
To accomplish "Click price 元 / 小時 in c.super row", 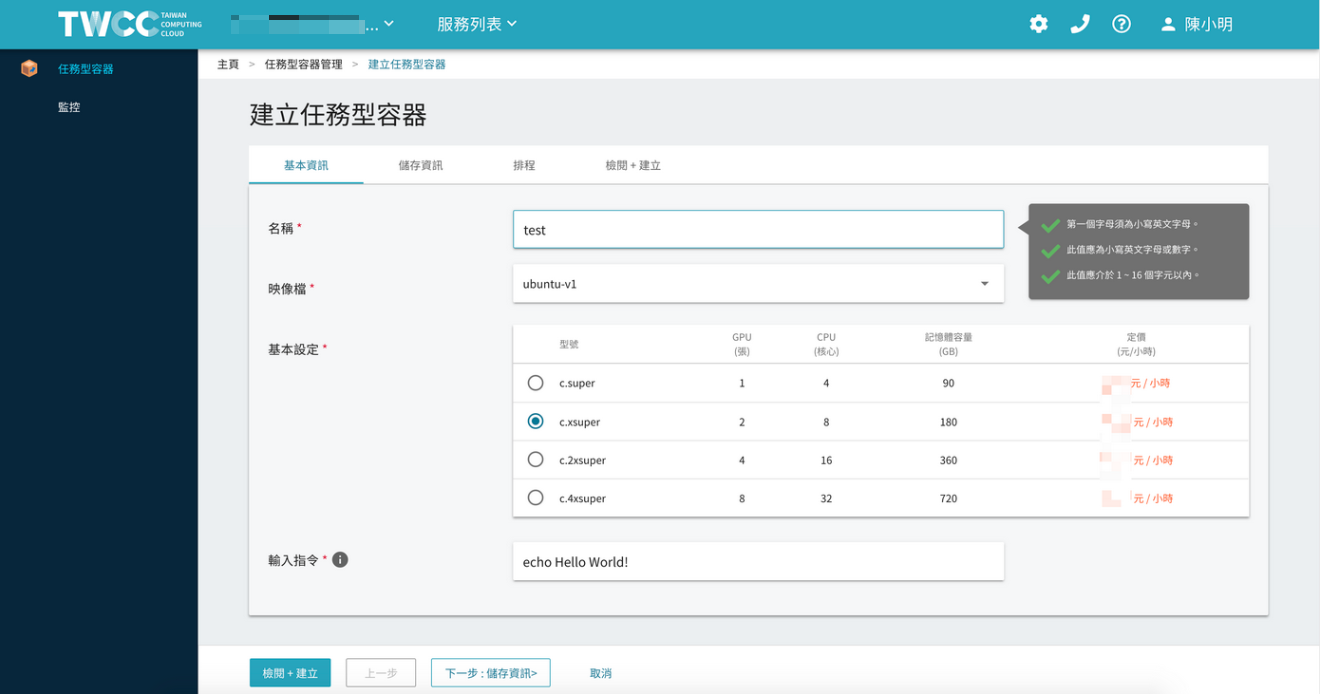I will tap(1150, 383).
